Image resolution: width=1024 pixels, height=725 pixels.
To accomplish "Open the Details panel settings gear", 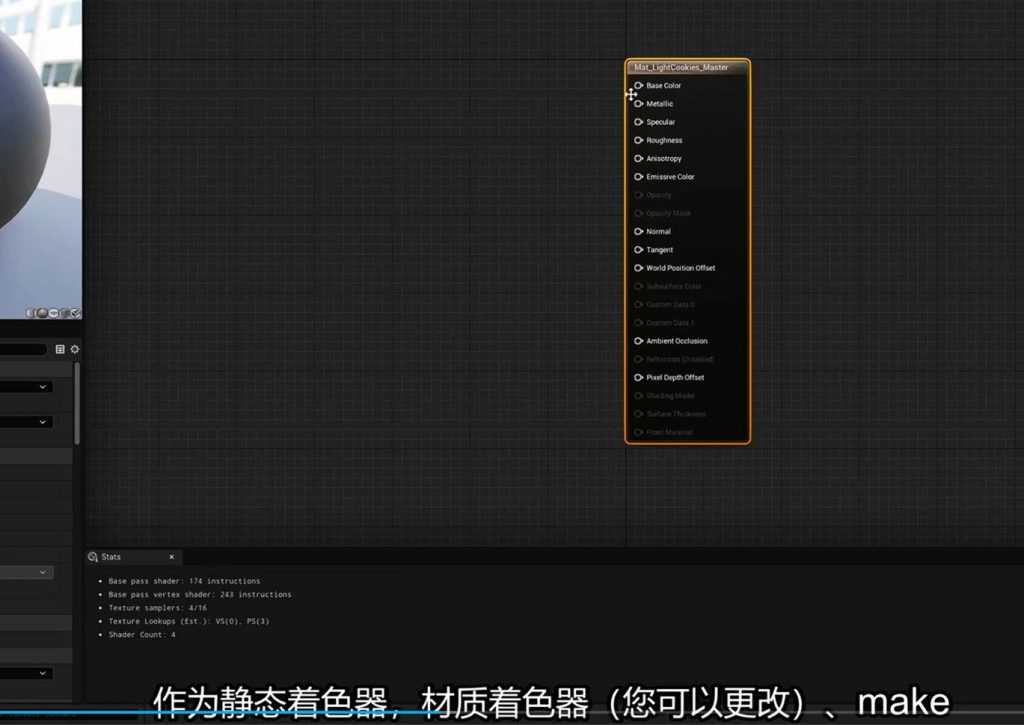I will 74,349.
